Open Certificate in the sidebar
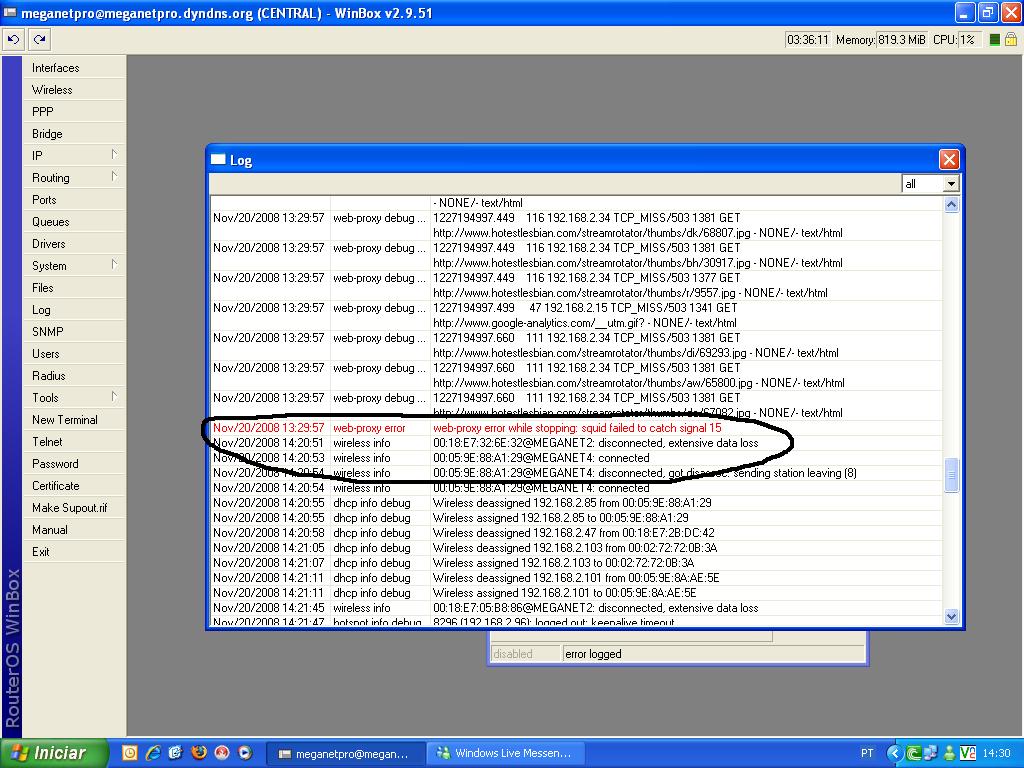 [x=74, y=486]
